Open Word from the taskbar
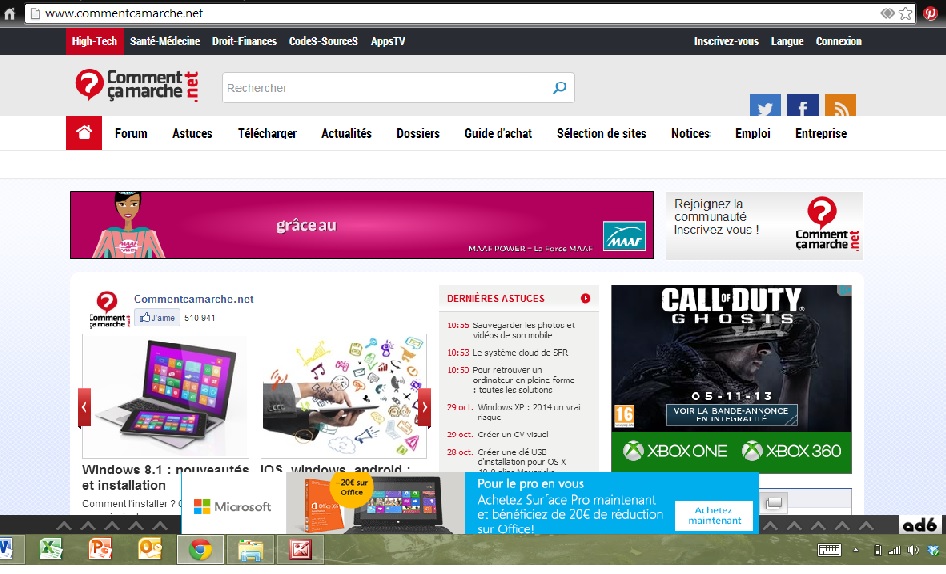The width and height of the screenshot is (946, 574). (x=6, y=549)
